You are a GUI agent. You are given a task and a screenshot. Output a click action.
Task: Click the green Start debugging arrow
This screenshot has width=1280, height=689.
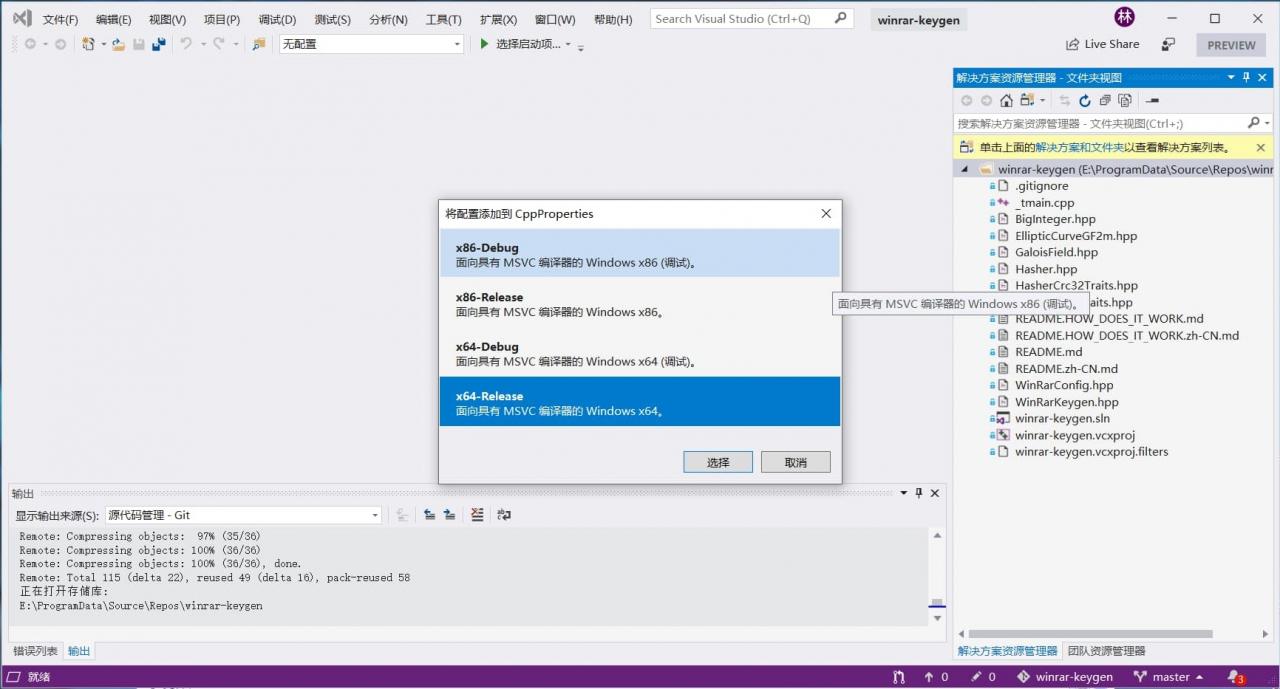[x=484, y=44]
